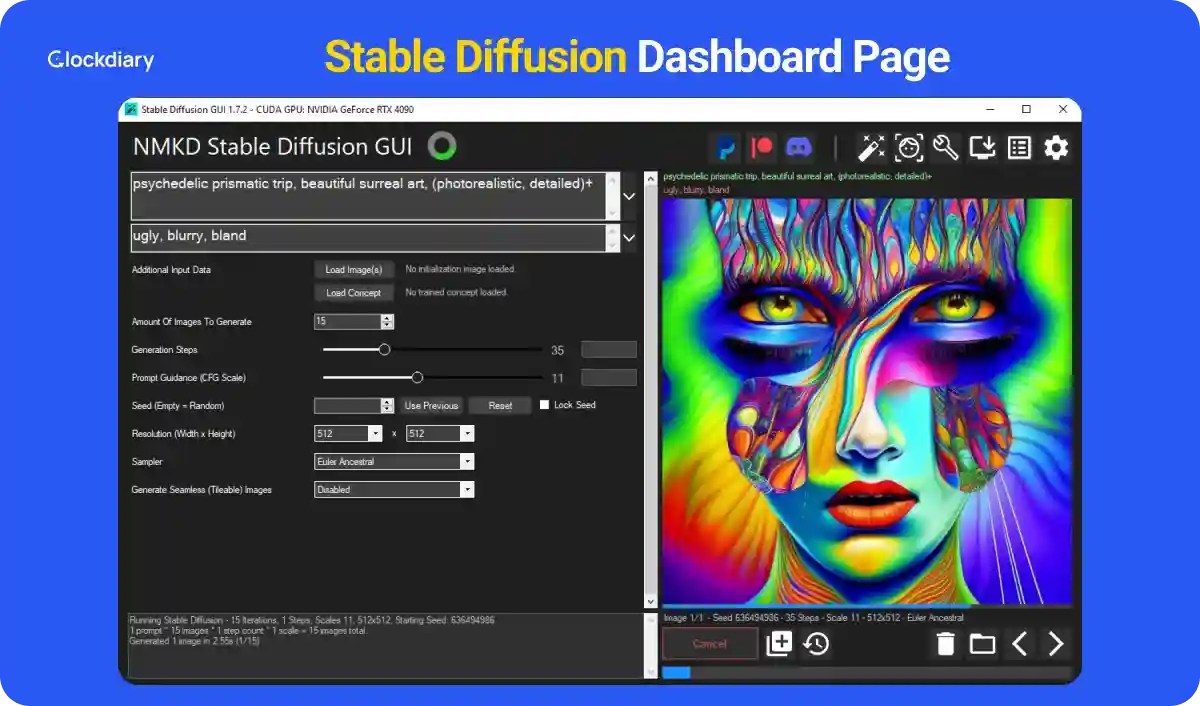Open the Discord icon link

798,148
